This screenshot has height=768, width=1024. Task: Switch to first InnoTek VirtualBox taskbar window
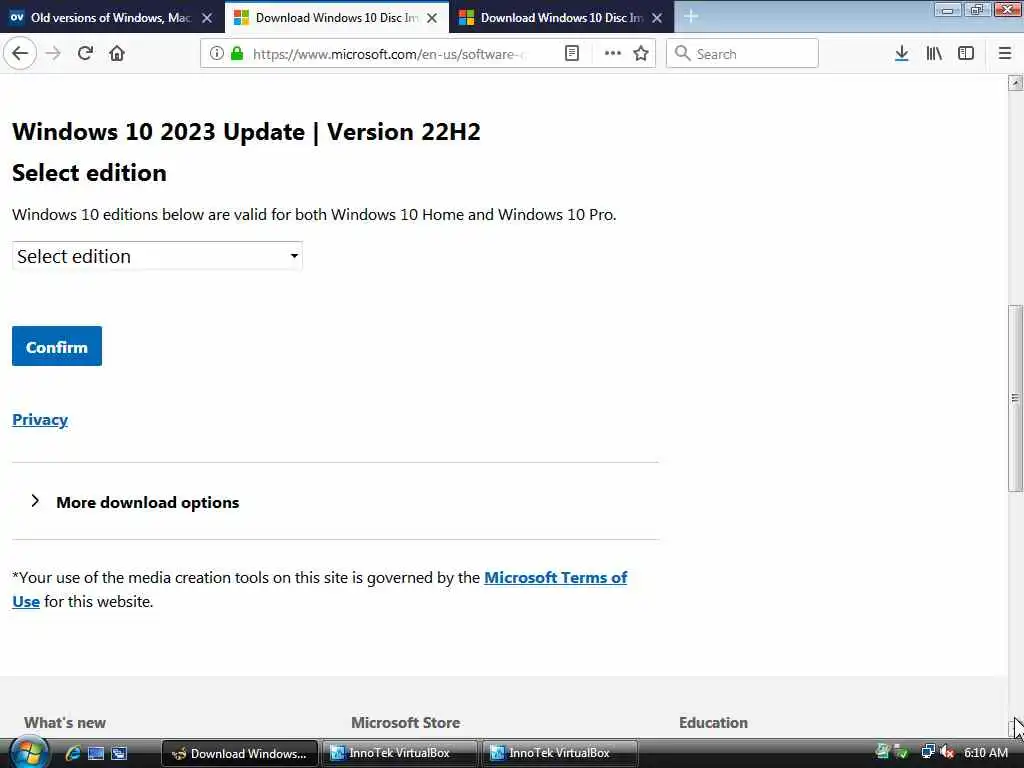coord(399,753)
